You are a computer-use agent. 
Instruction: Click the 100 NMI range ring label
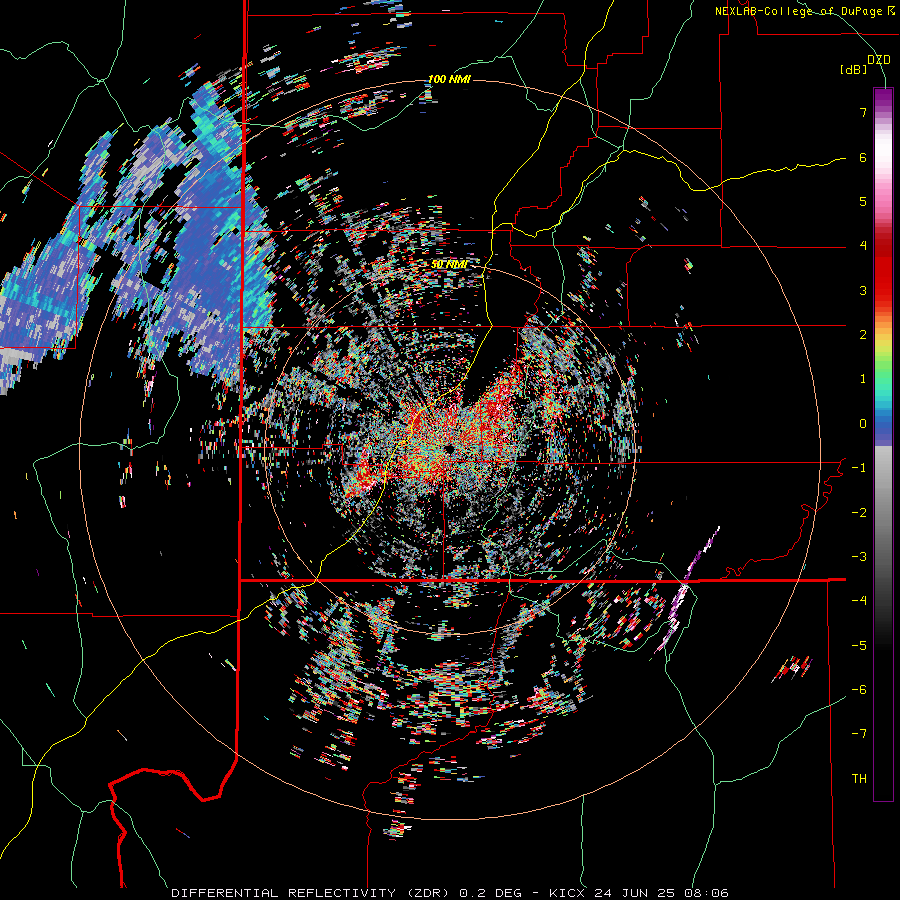[449, 79]
